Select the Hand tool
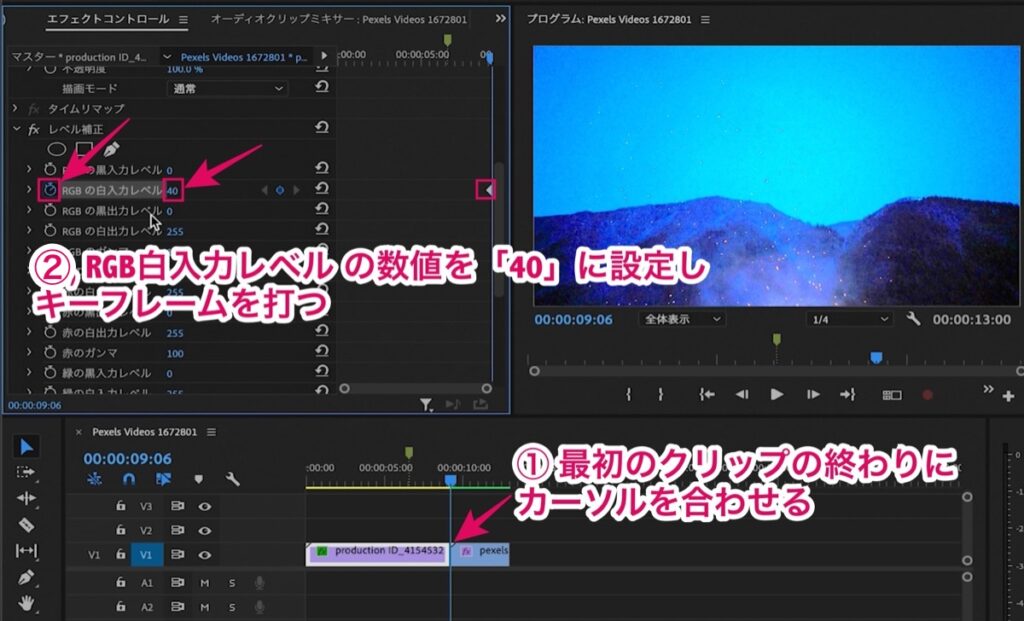 pos(26,603)
